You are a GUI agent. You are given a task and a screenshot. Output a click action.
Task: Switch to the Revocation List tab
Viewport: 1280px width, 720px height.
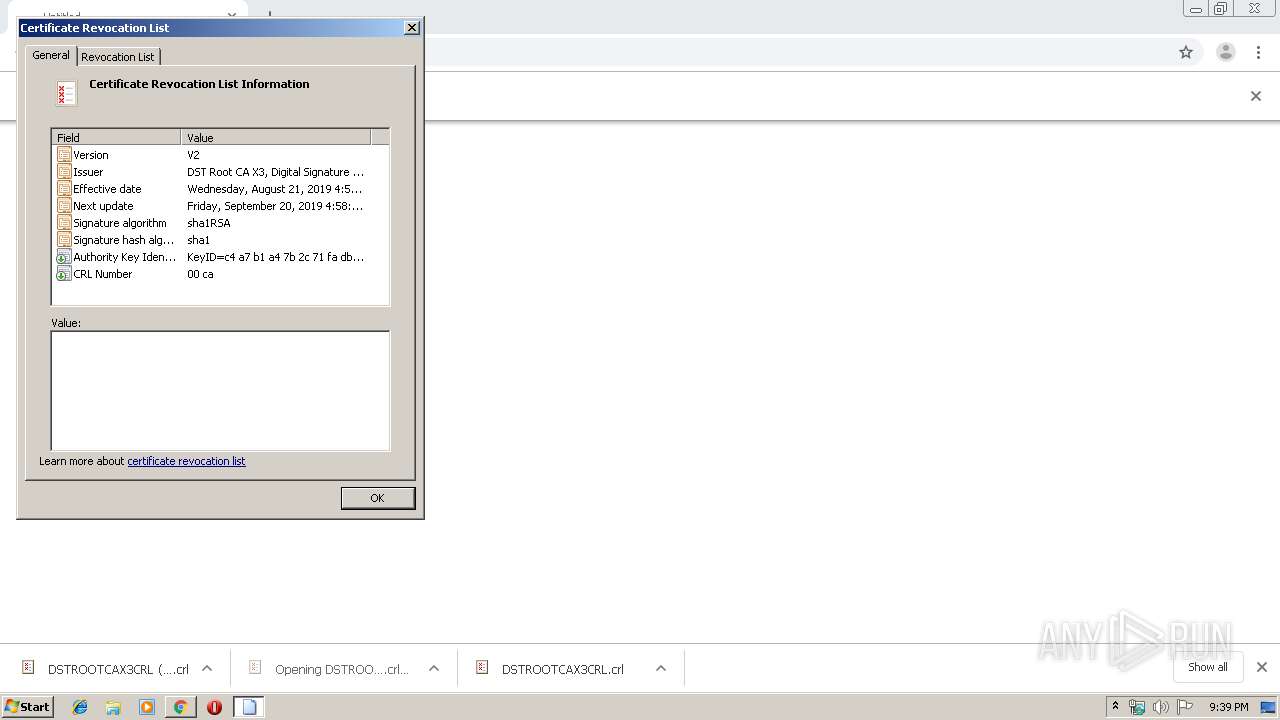118,57
